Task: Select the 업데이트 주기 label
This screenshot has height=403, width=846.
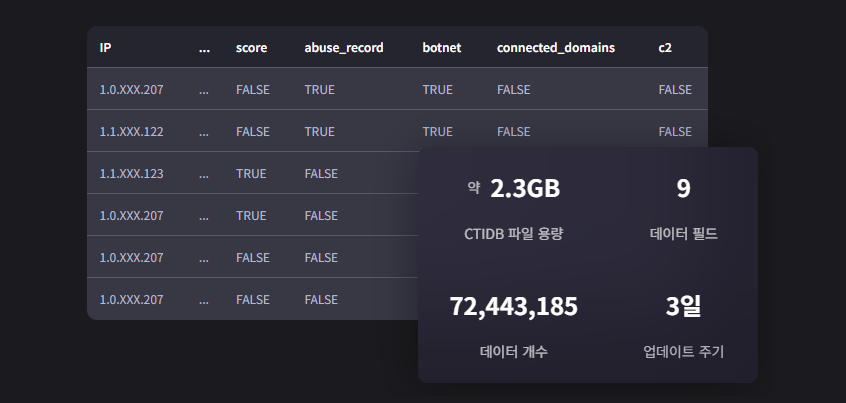Action: pyautogui.click(x=683, y=352)
